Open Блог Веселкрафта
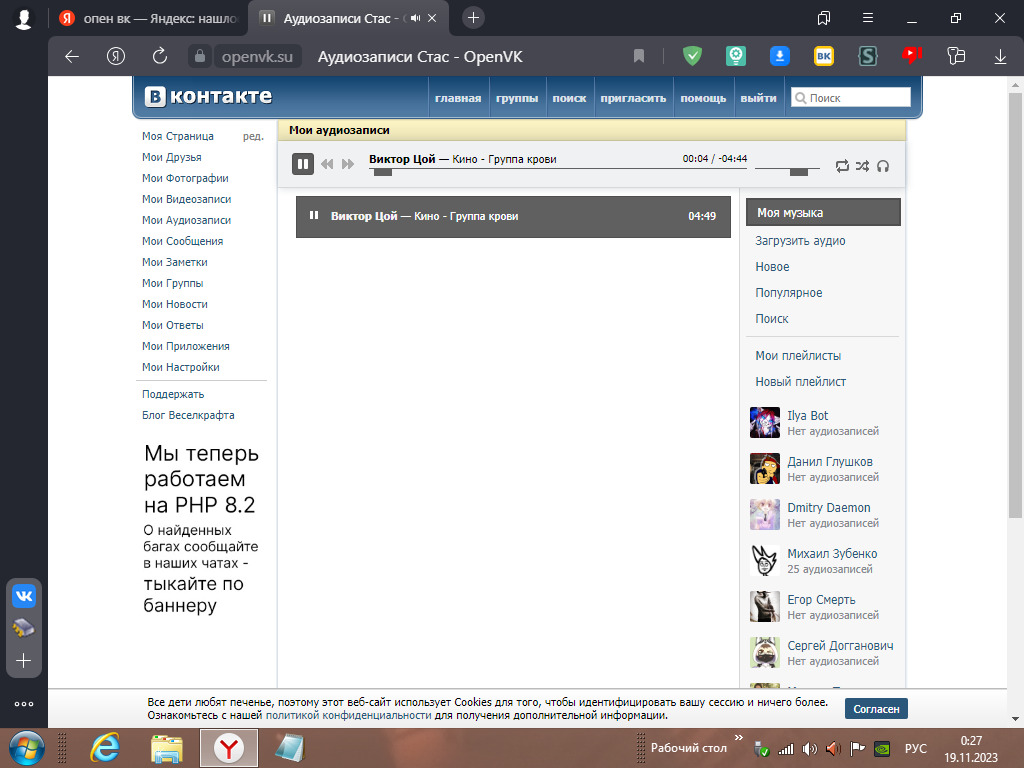Image resolution: width=1024 pixels, height=768 pixels. click(188, 415)
